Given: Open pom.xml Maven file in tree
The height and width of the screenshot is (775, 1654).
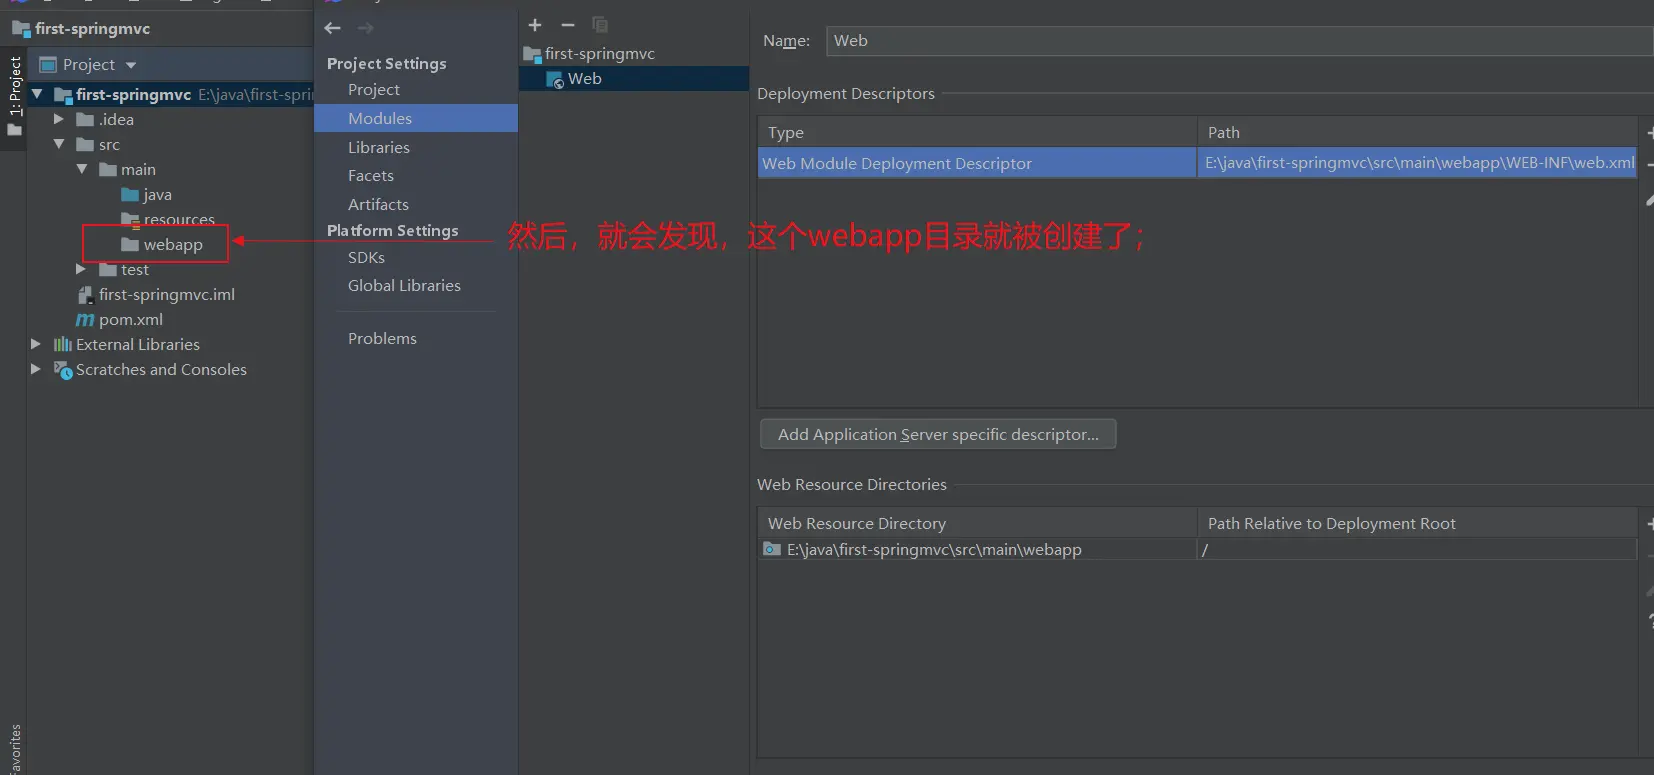Looking at the screenshot, I should click(x=130, y=320).
